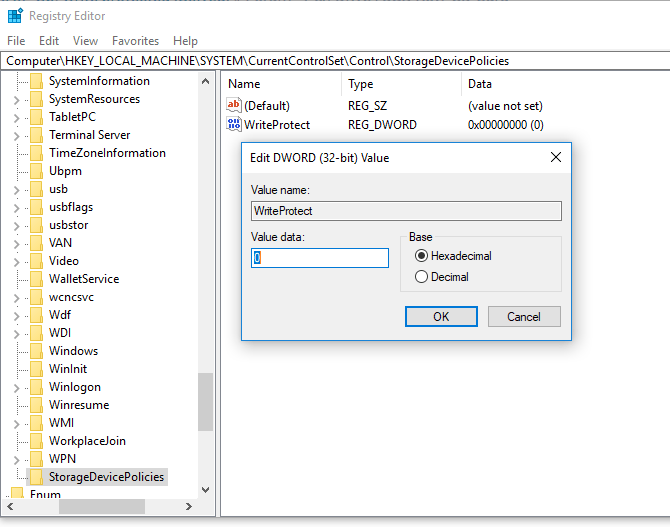Click the usbstor folder icon

point(37,225)
